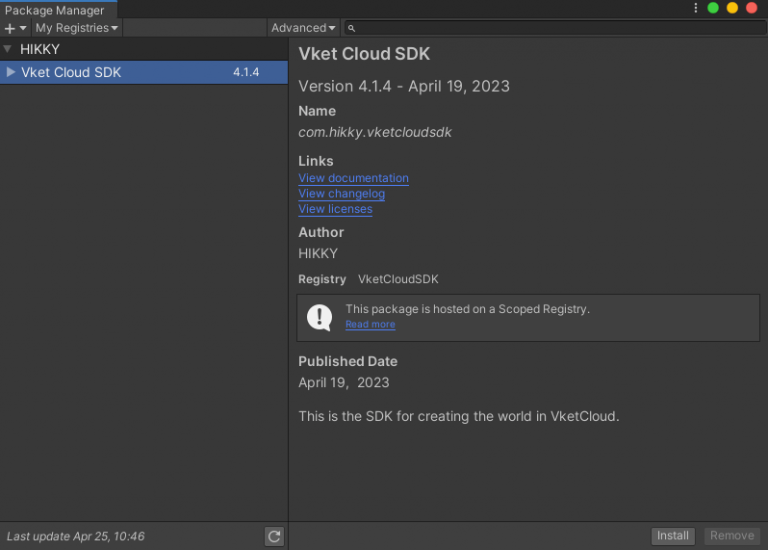Click the search magnifier icon
The width and height of the screenshot is (768, 550).
352,28
